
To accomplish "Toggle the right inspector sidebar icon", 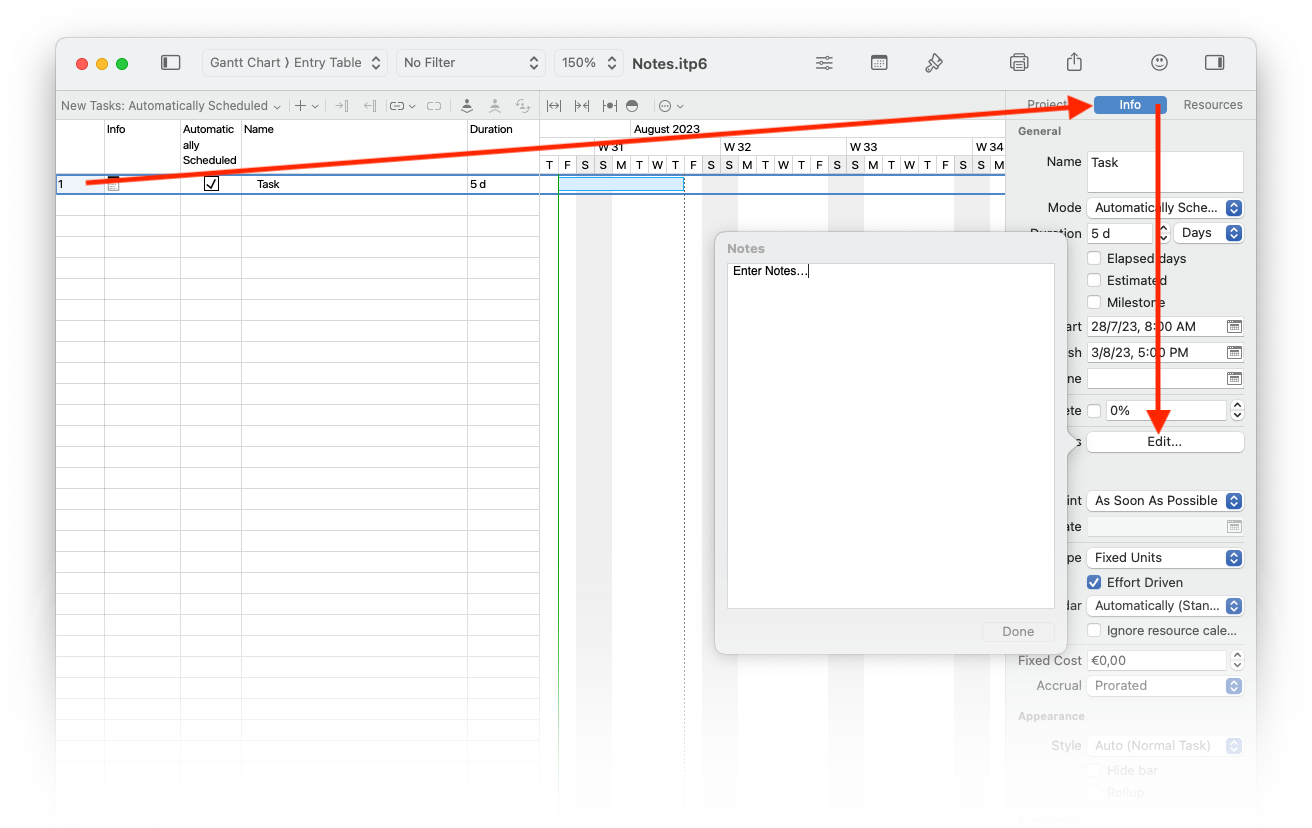I will [1215, 63].
